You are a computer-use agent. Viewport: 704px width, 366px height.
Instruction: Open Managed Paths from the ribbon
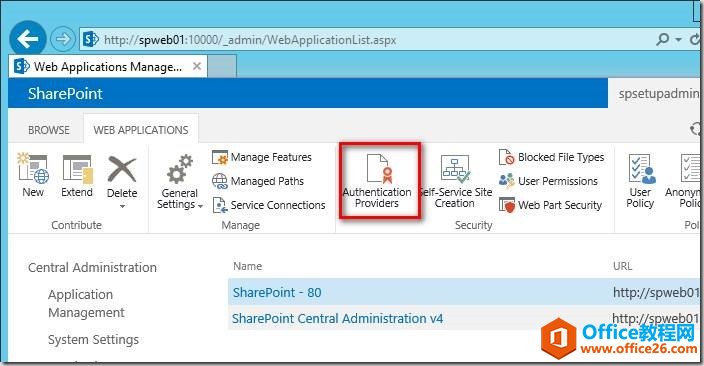(258, 181)
